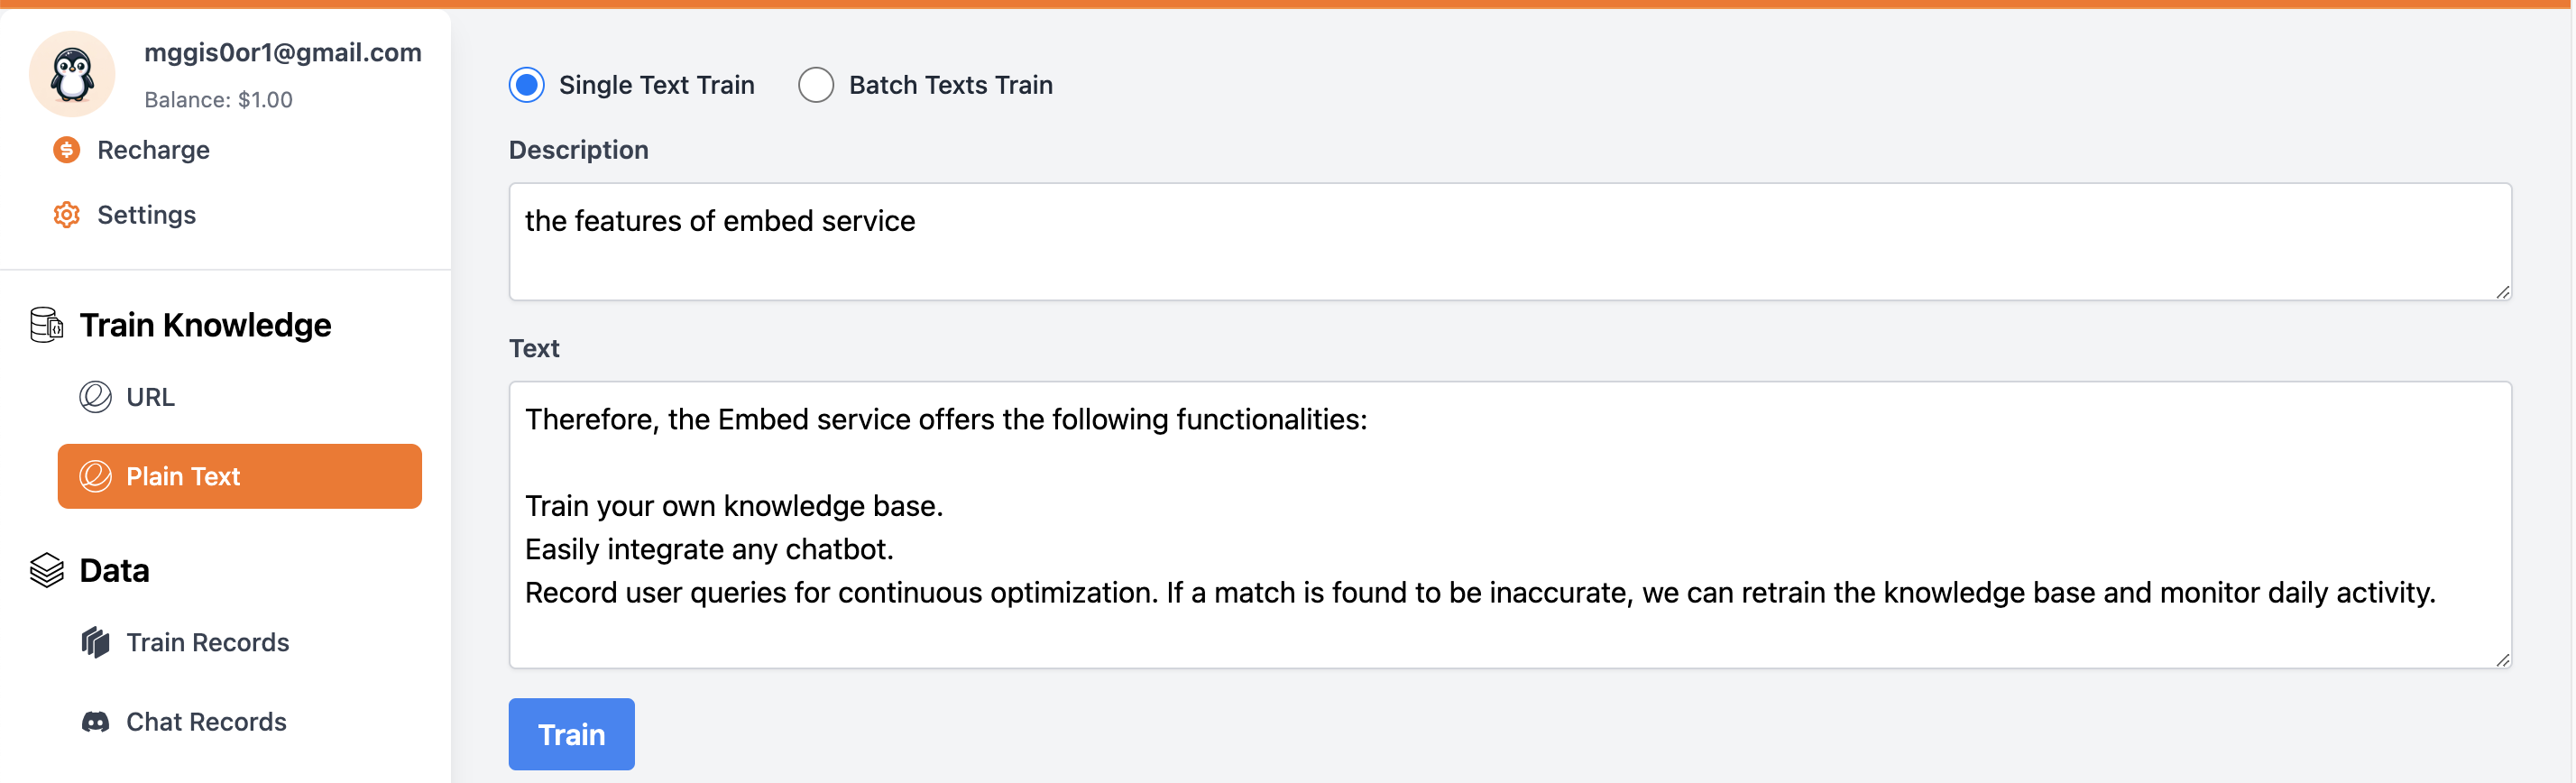Click the Data layers icon
Viewport: 2576px width, 783px height.
pos(46,570)
